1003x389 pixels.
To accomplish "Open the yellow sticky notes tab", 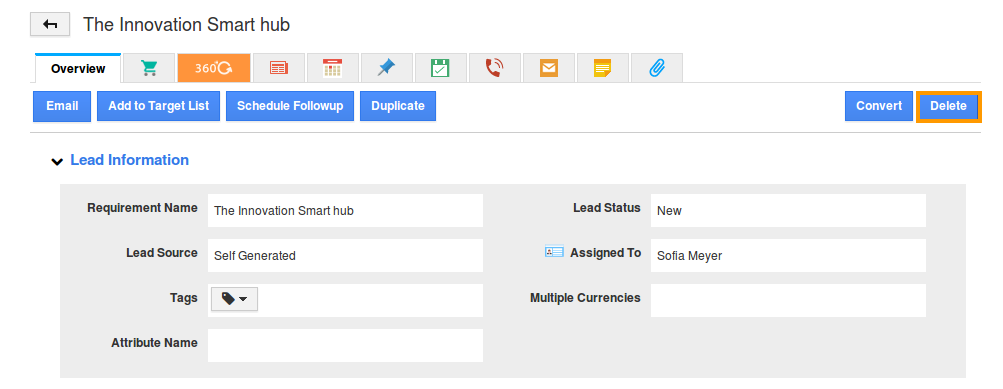I will tap(603, 68).
